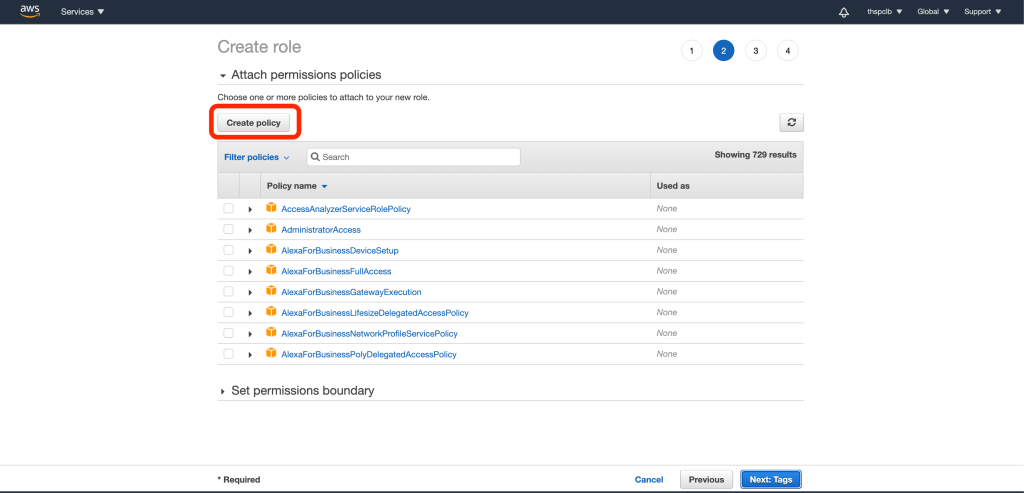Select the AccessAnalyzerServiceRolePolicy checkbox
Image resolution: width=1024 pixels, height=493 pixels.
click(x=228, y=208)
